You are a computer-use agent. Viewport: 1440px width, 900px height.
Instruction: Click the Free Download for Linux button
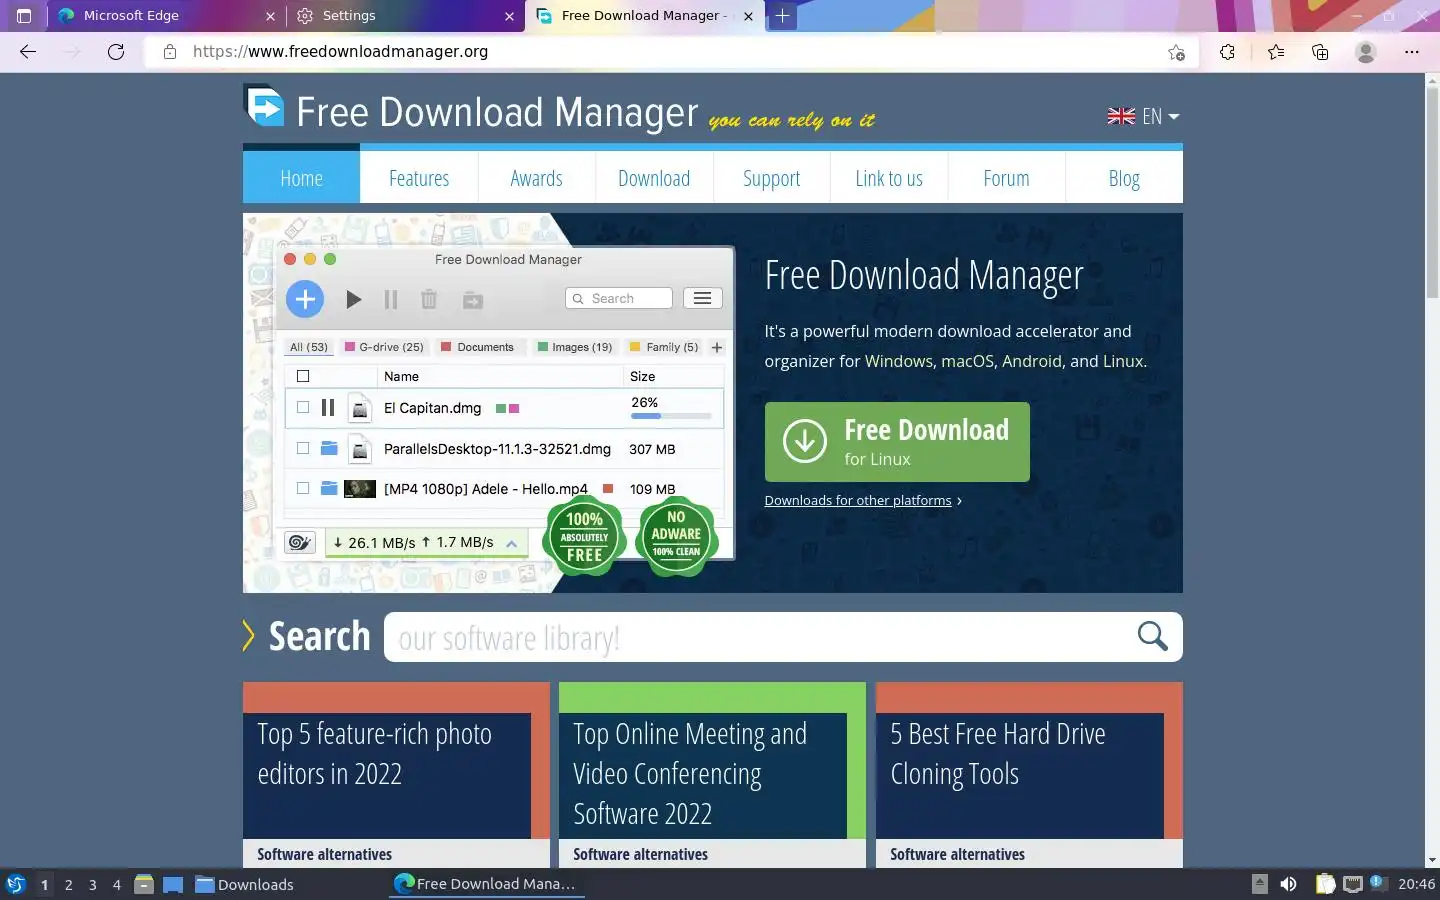tap(897, 442)
